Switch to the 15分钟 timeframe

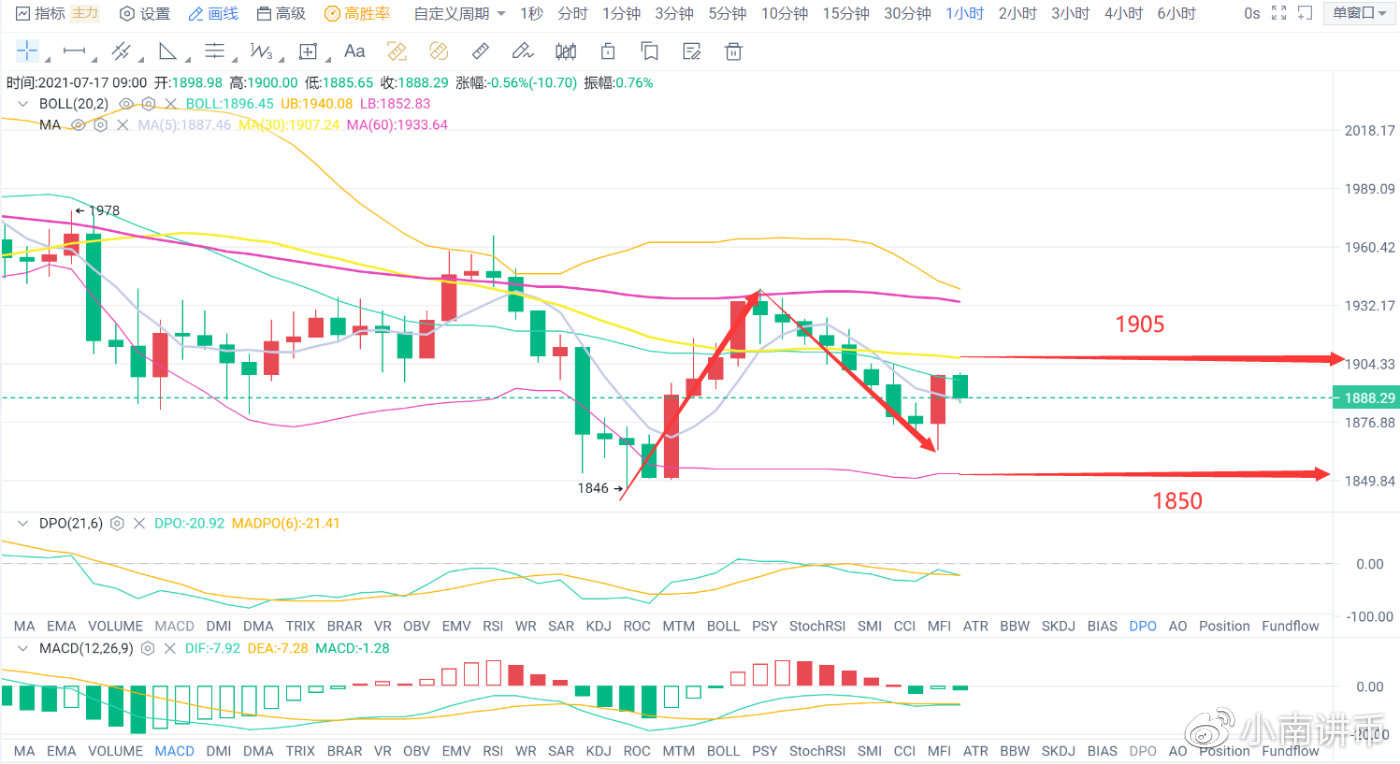point(846,14)
